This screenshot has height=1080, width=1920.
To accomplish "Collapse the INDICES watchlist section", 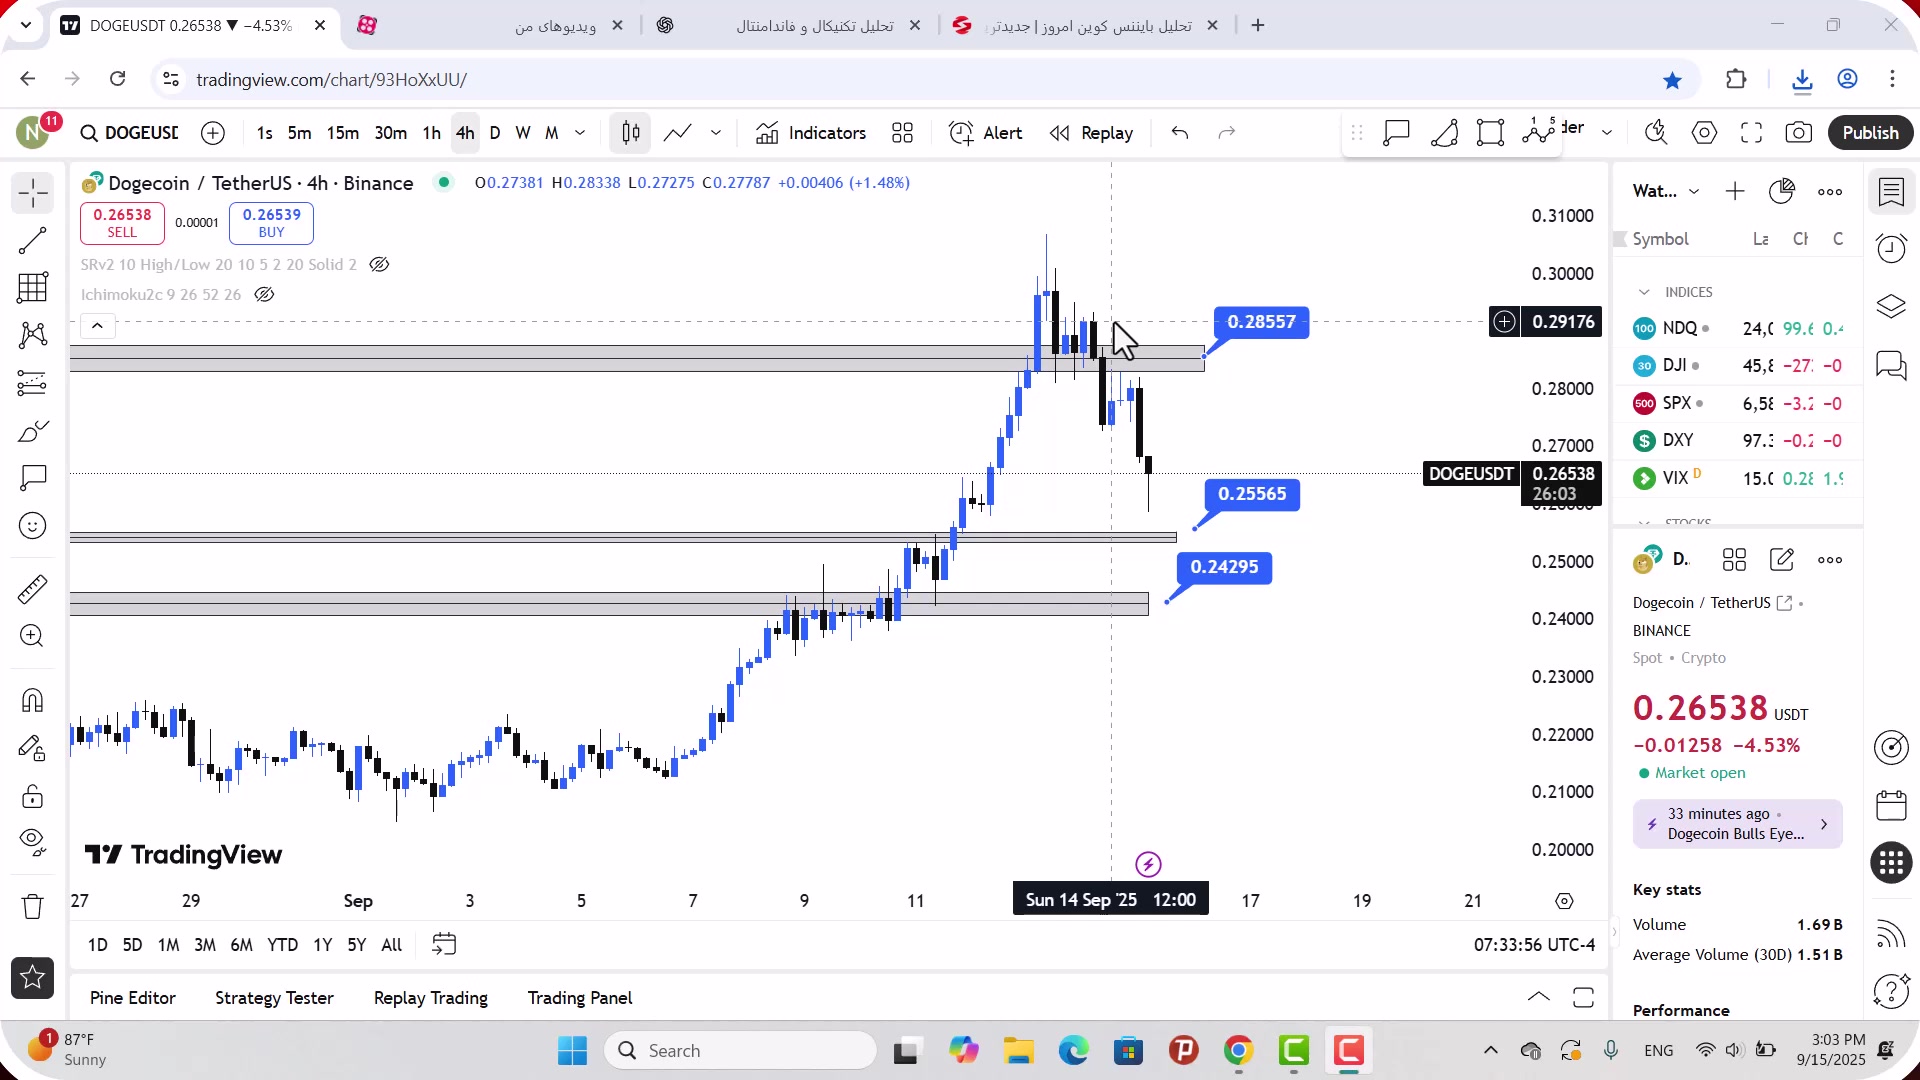I will 1644,292.
